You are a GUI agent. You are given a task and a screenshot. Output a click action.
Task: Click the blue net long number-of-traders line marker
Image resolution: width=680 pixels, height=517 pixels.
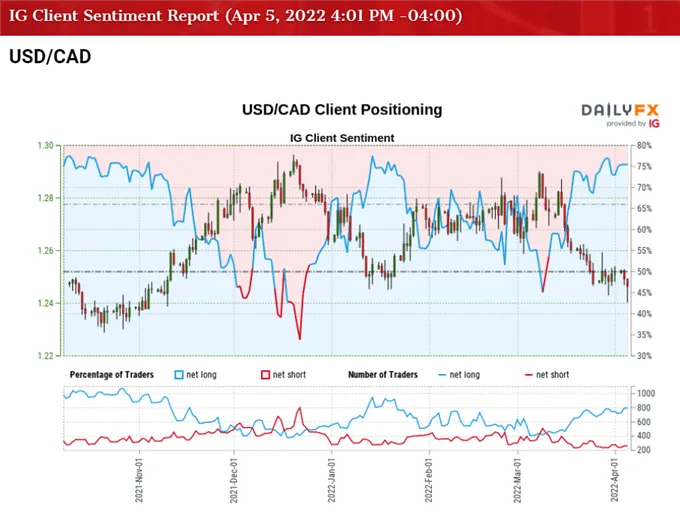[x=442, y=375]
